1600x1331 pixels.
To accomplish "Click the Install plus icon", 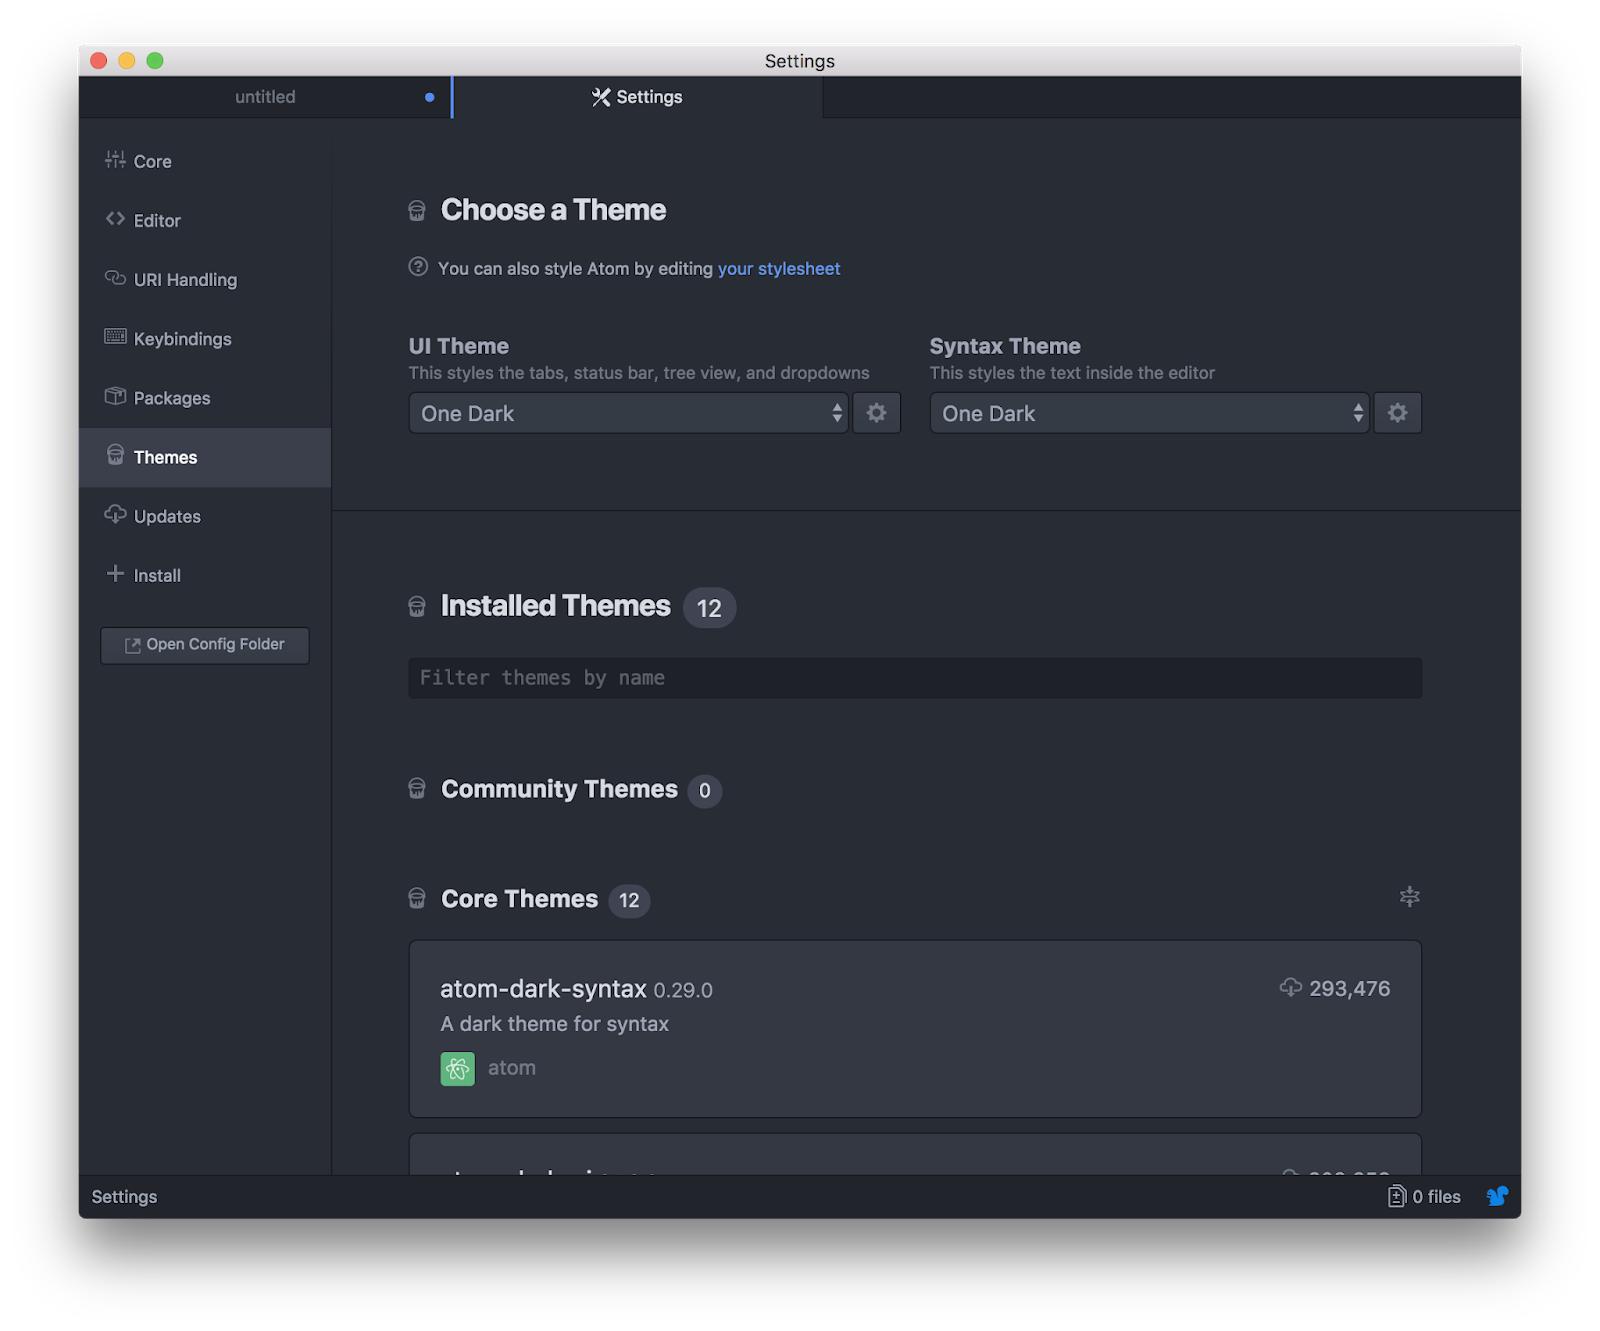I will point(115,573).
